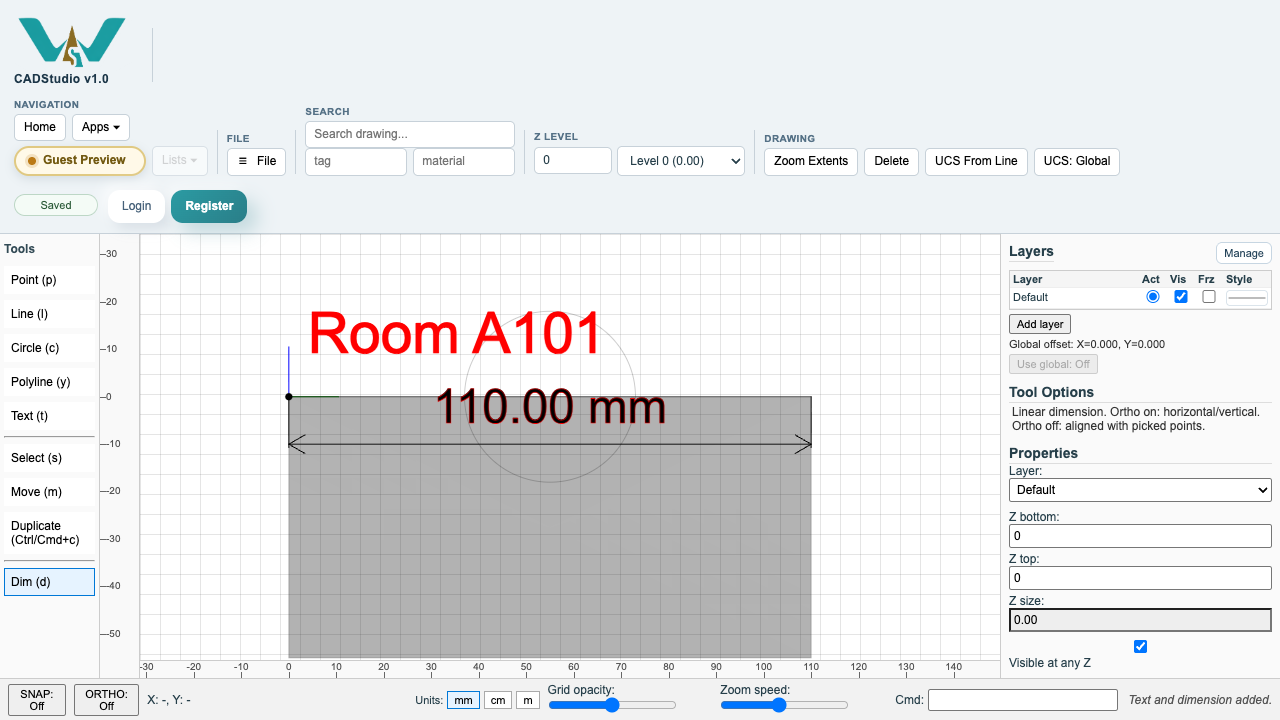Open the Properties Layer dropdown
This screenshot has height=720, width=1280.
tap(1140, 490)
